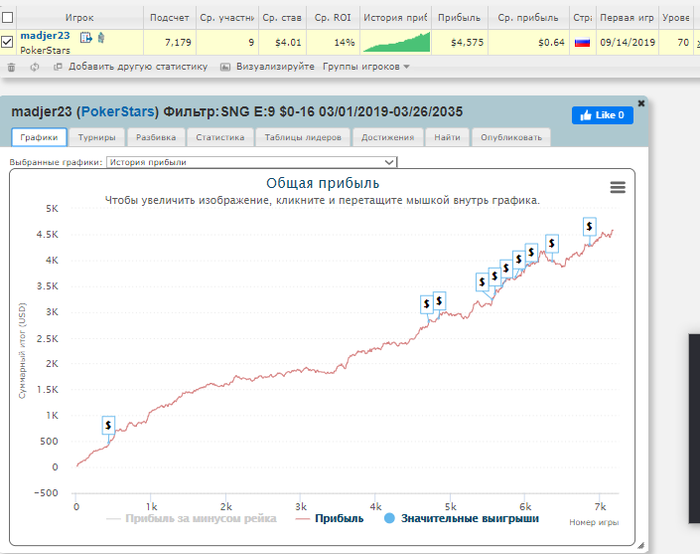Toggle the Прибыль за минусом рейка legend series

click(192, 518)
